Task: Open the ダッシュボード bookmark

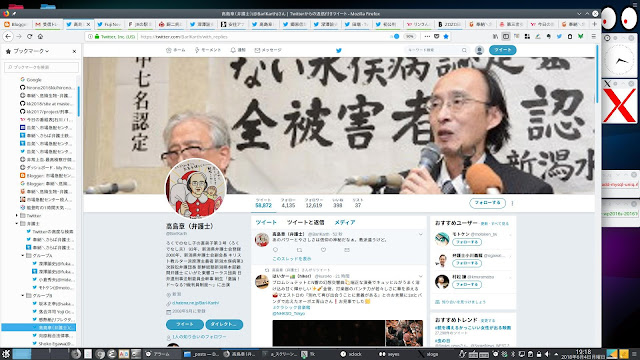Action: click(46, 167)
